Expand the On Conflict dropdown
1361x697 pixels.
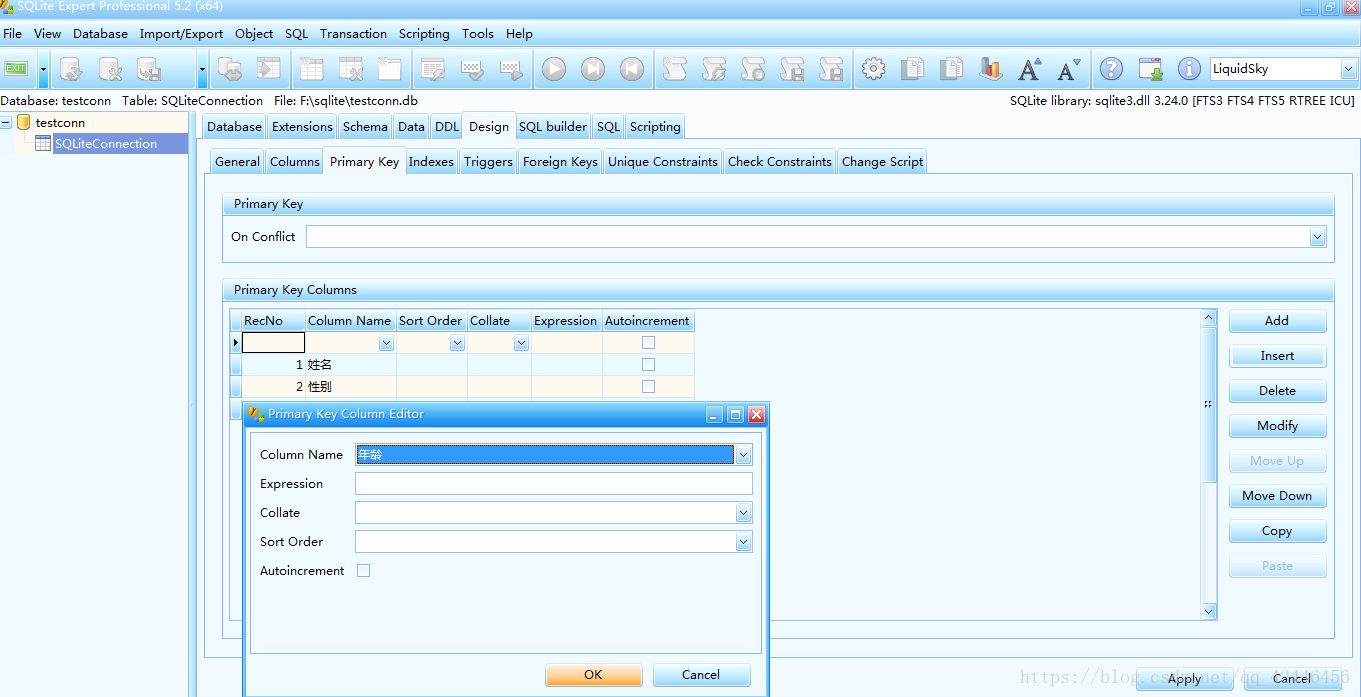(1317, 237)
